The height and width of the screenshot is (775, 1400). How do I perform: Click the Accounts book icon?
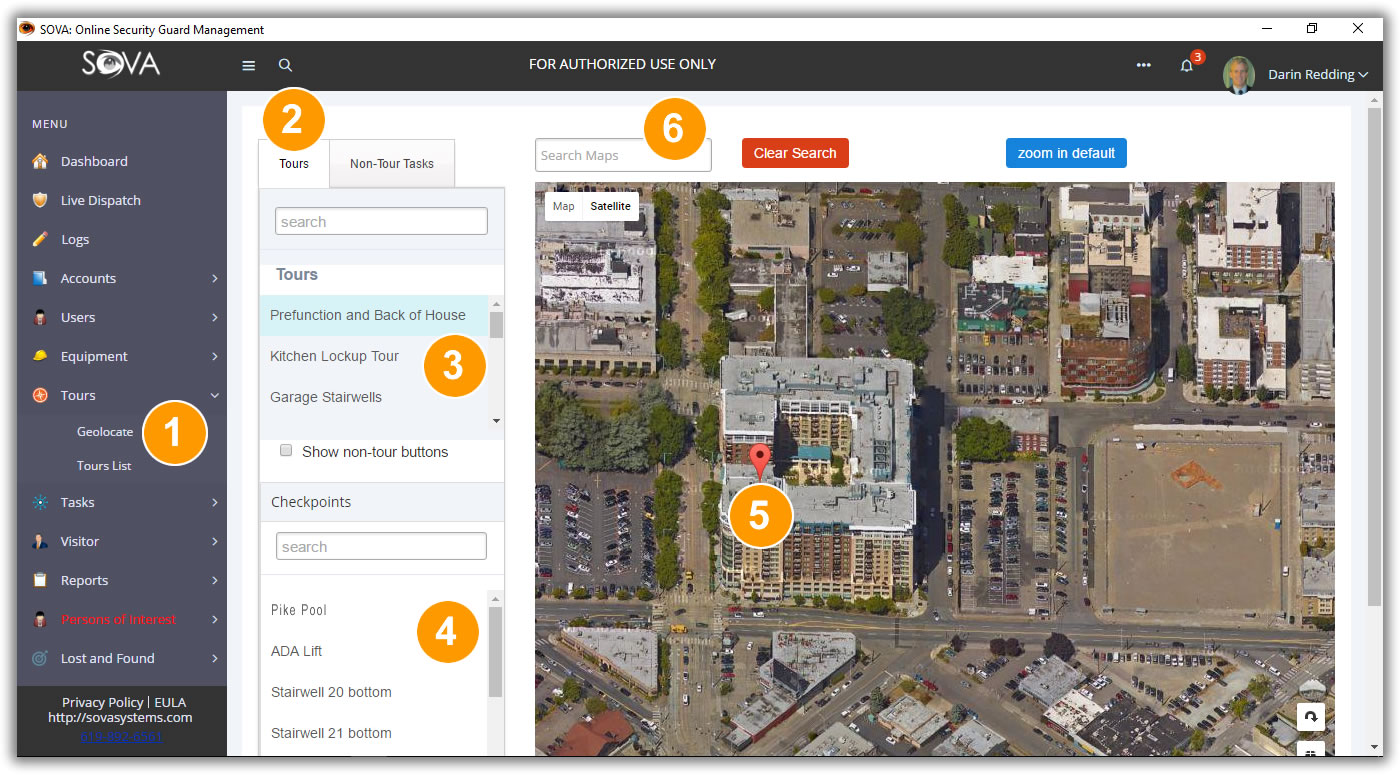tap(40, 278)
